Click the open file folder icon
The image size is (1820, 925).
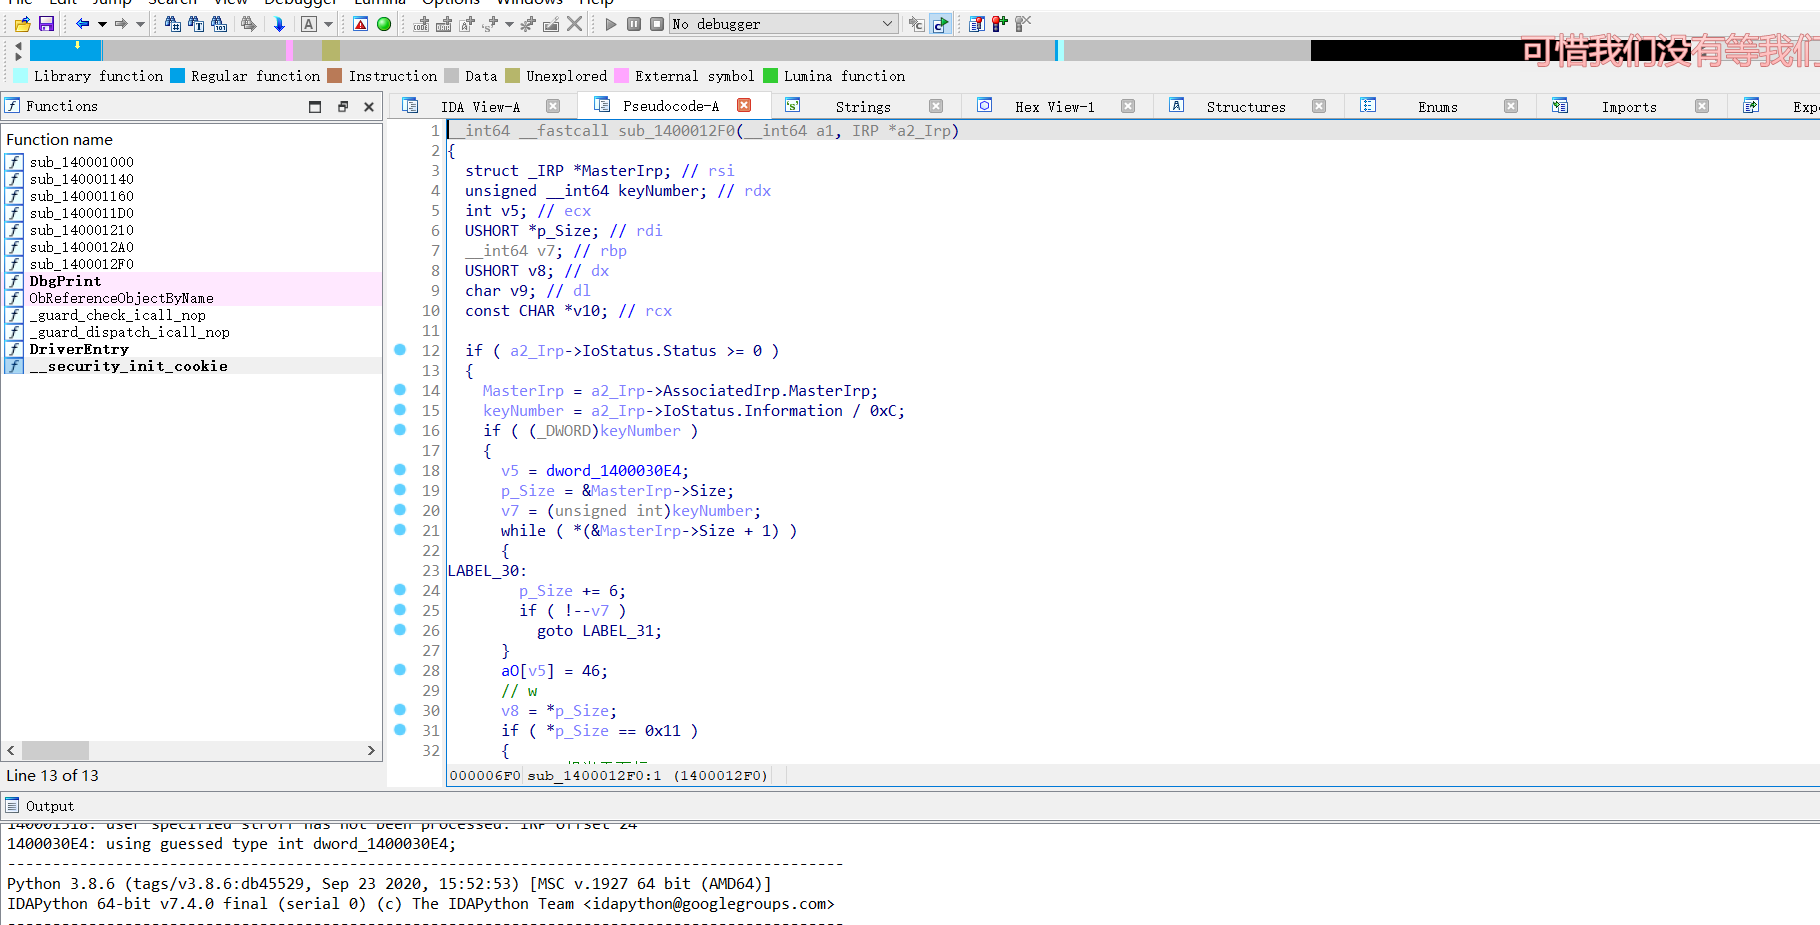(x=22, y=24)
